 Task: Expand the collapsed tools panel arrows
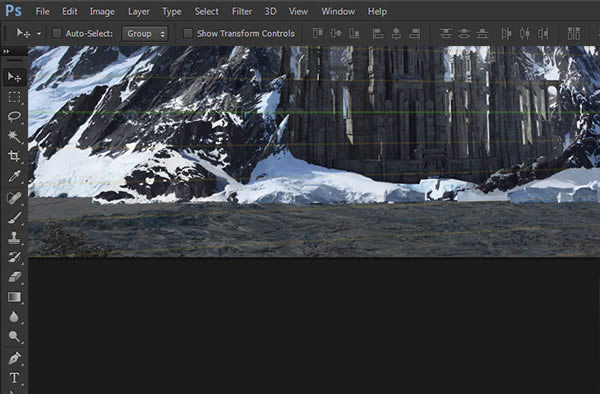pos(6,51)
